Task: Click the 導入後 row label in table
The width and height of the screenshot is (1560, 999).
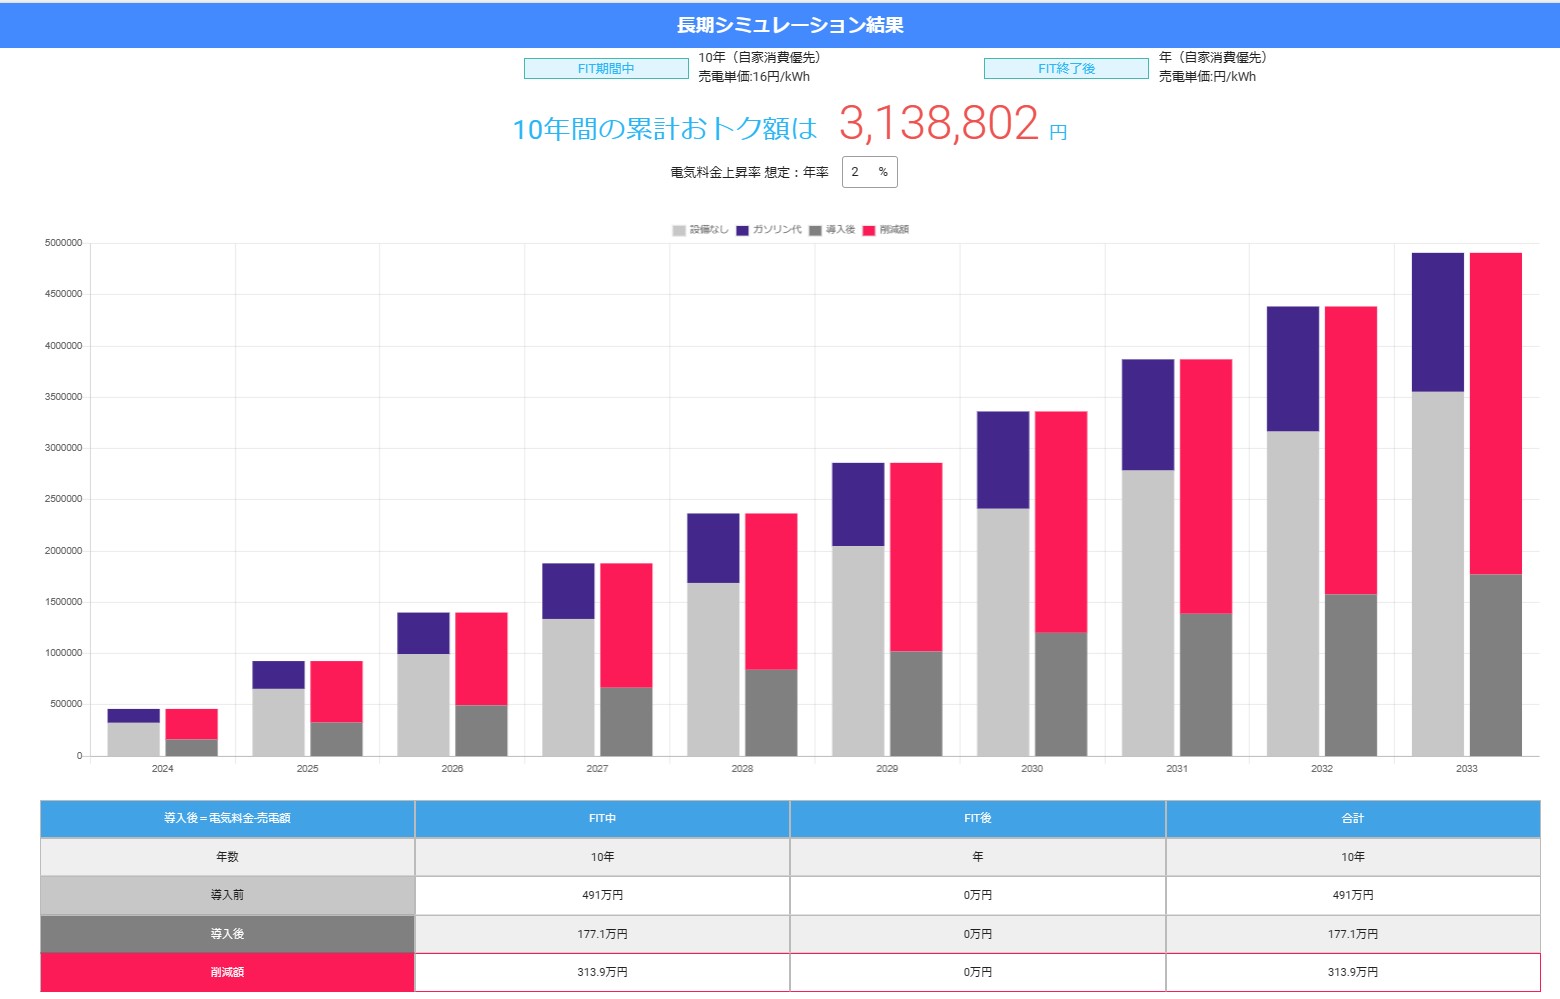Action: [x=227, y=934]
